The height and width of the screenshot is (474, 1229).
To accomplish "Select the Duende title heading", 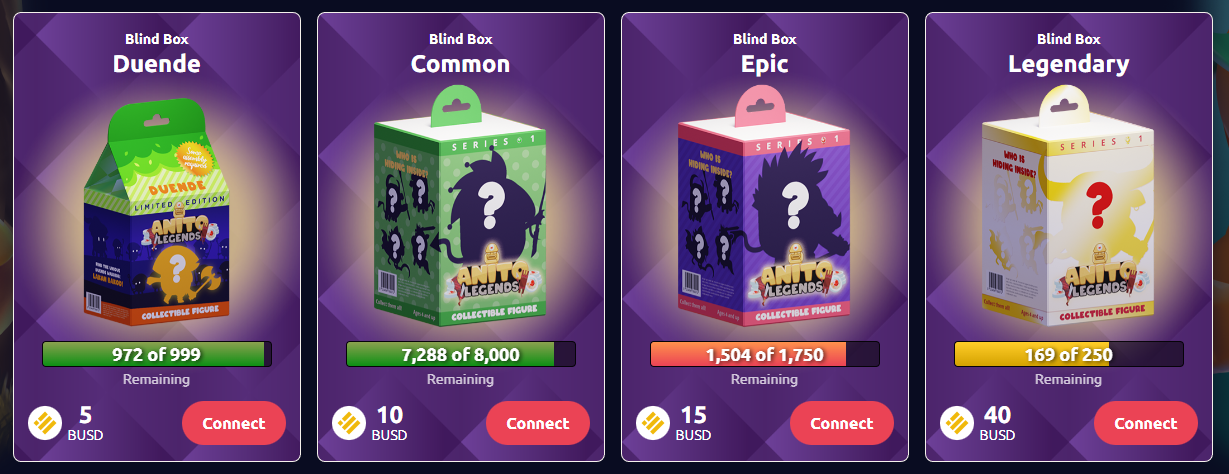I will pyautogui.click(x=157, y=64).
